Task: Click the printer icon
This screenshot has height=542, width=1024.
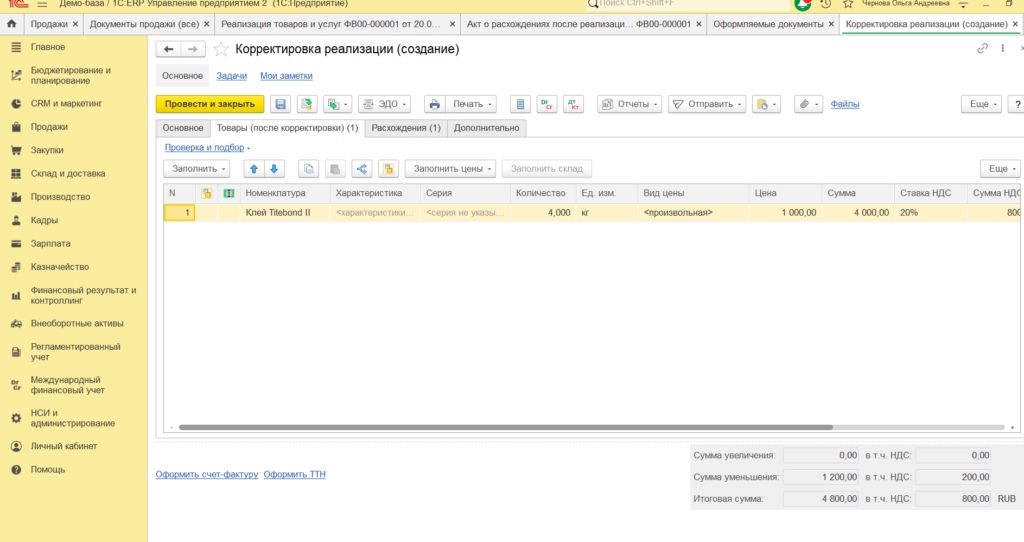Action: click(434, 104)
